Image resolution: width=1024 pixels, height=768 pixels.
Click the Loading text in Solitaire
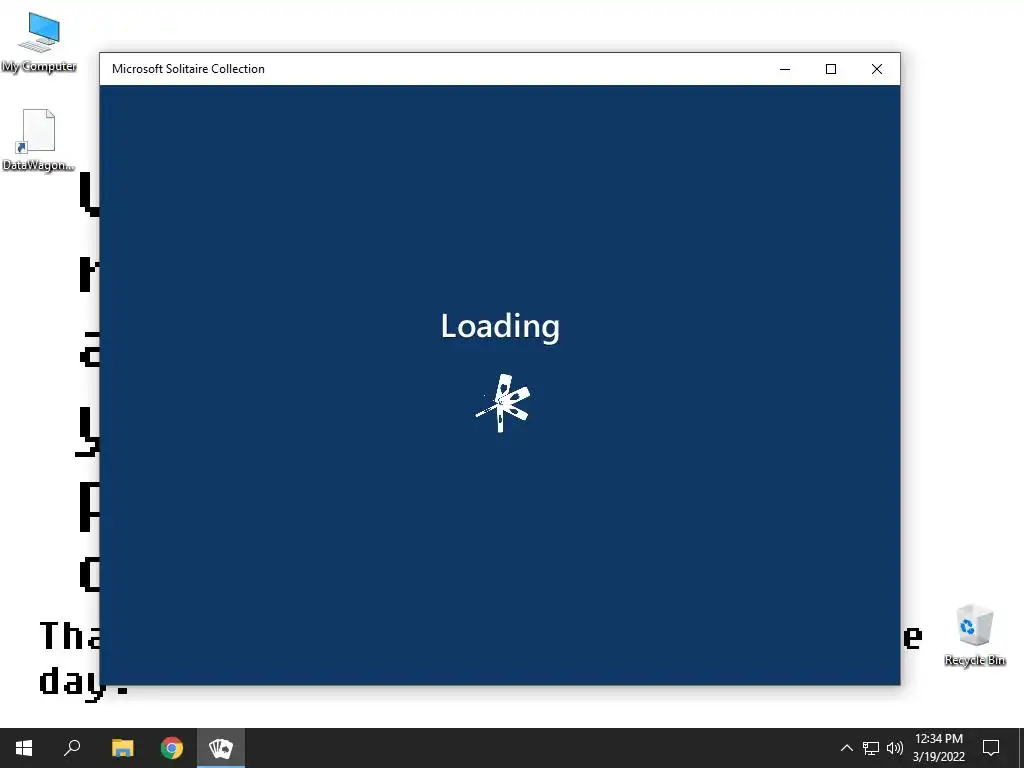click(500, 326)
